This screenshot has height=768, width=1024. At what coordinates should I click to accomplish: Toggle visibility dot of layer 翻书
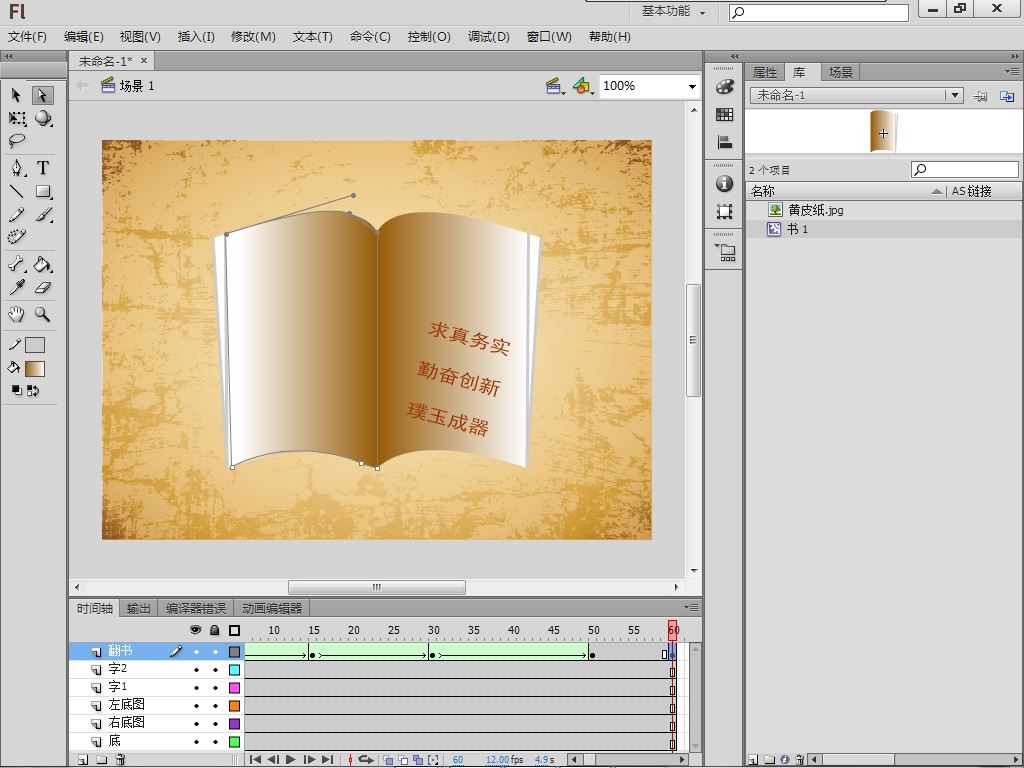196,652
